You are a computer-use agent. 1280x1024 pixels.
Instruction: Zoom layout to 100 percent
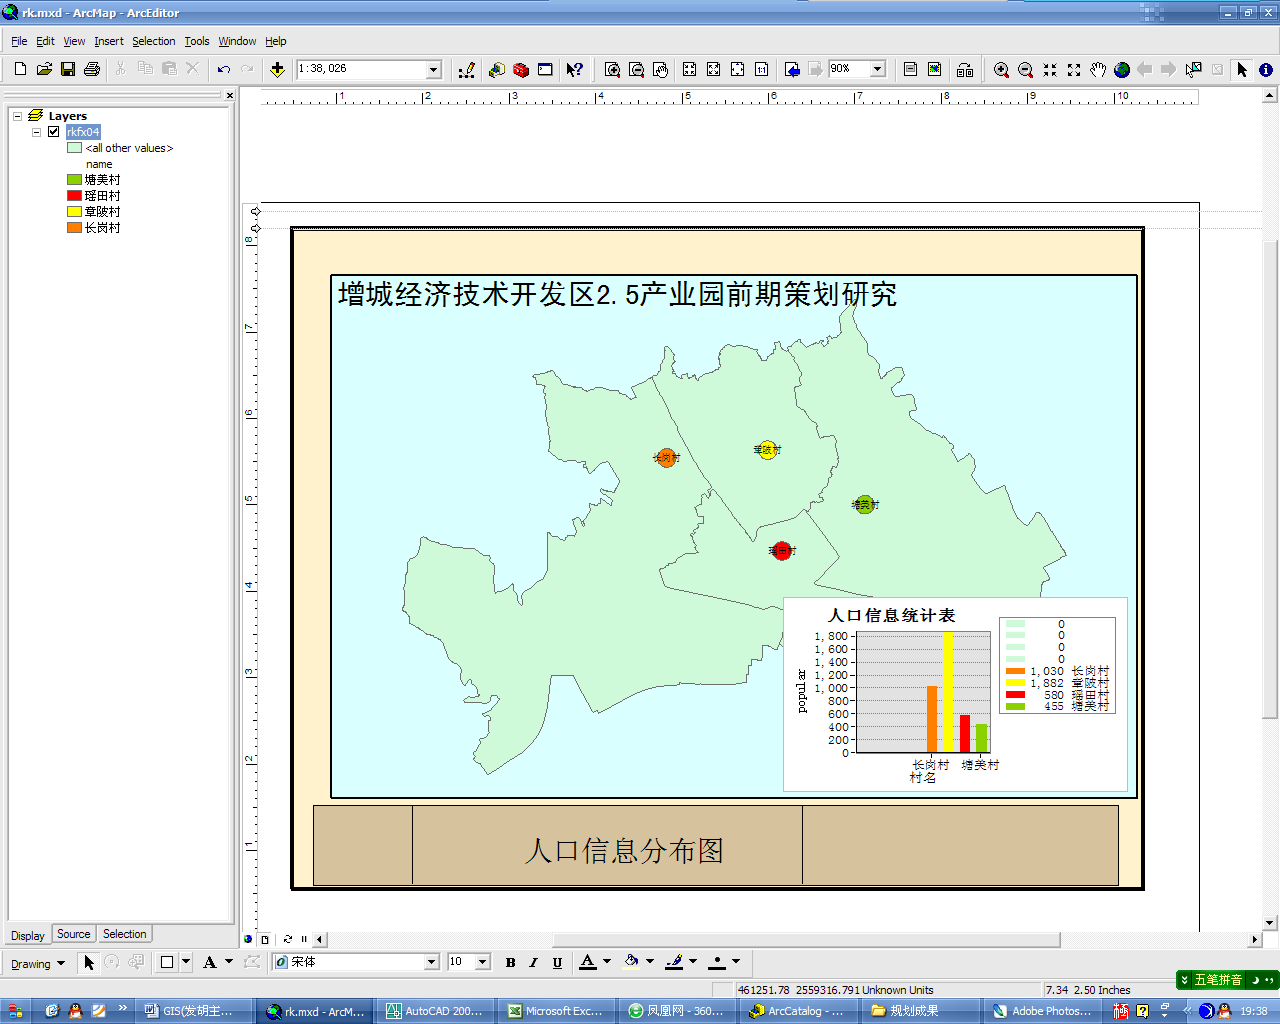click(x=761, y=69)
